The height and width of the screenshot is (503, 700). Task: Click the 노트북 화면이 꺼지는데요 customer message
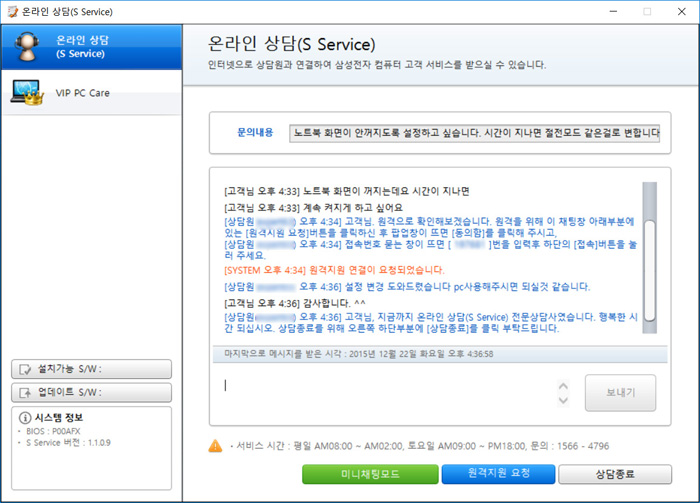(x=346, y=191)
